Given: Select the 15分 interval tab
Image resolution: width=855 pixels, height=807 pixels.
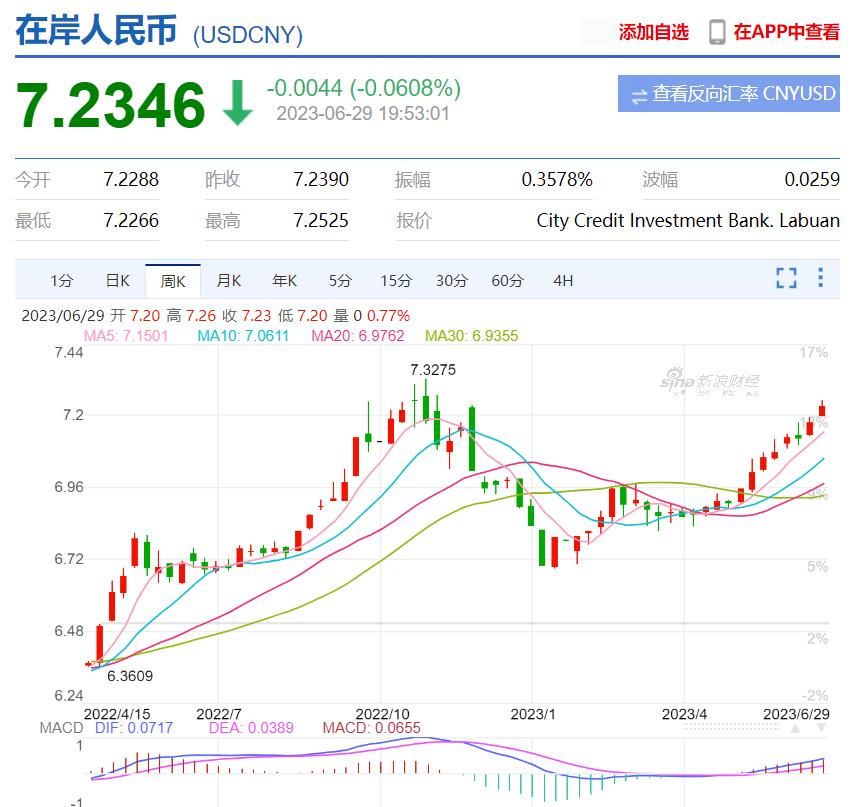Looking at the screenshot, I should pyautogui.click(x=396, y=281).
